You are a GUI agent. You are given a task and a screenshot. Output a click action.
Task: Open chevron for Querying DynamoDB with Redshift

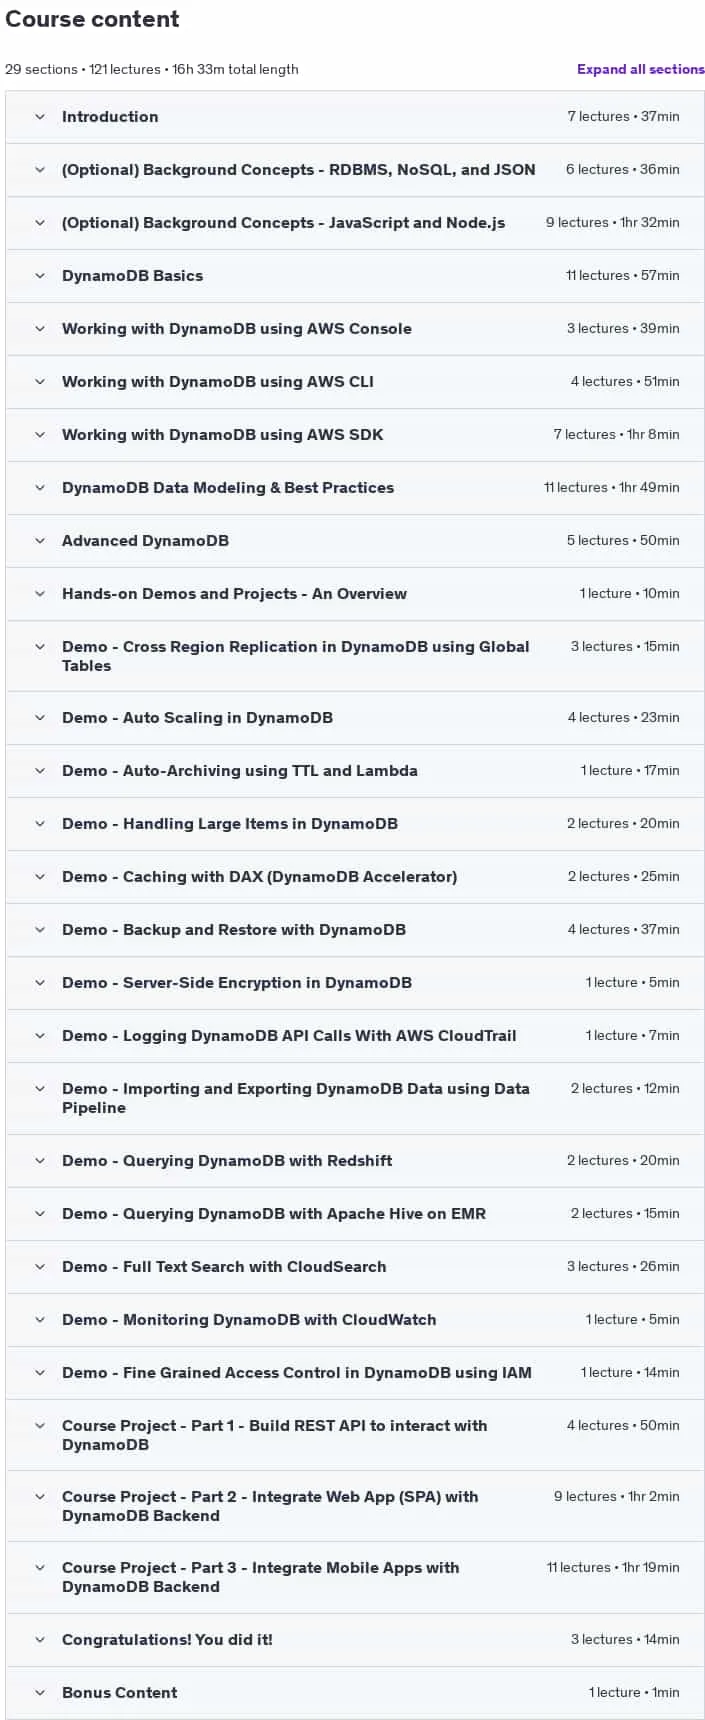(40, 1161)
